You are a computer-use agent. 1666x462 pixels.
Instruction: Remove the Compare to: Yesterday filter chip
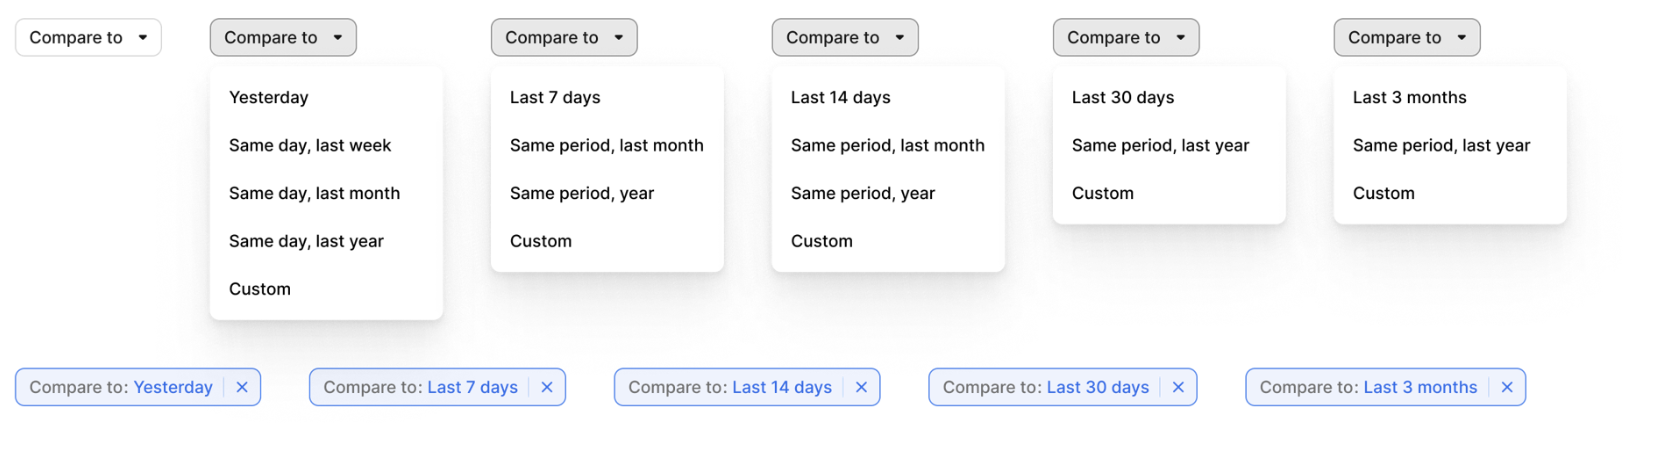click(242, 387)
